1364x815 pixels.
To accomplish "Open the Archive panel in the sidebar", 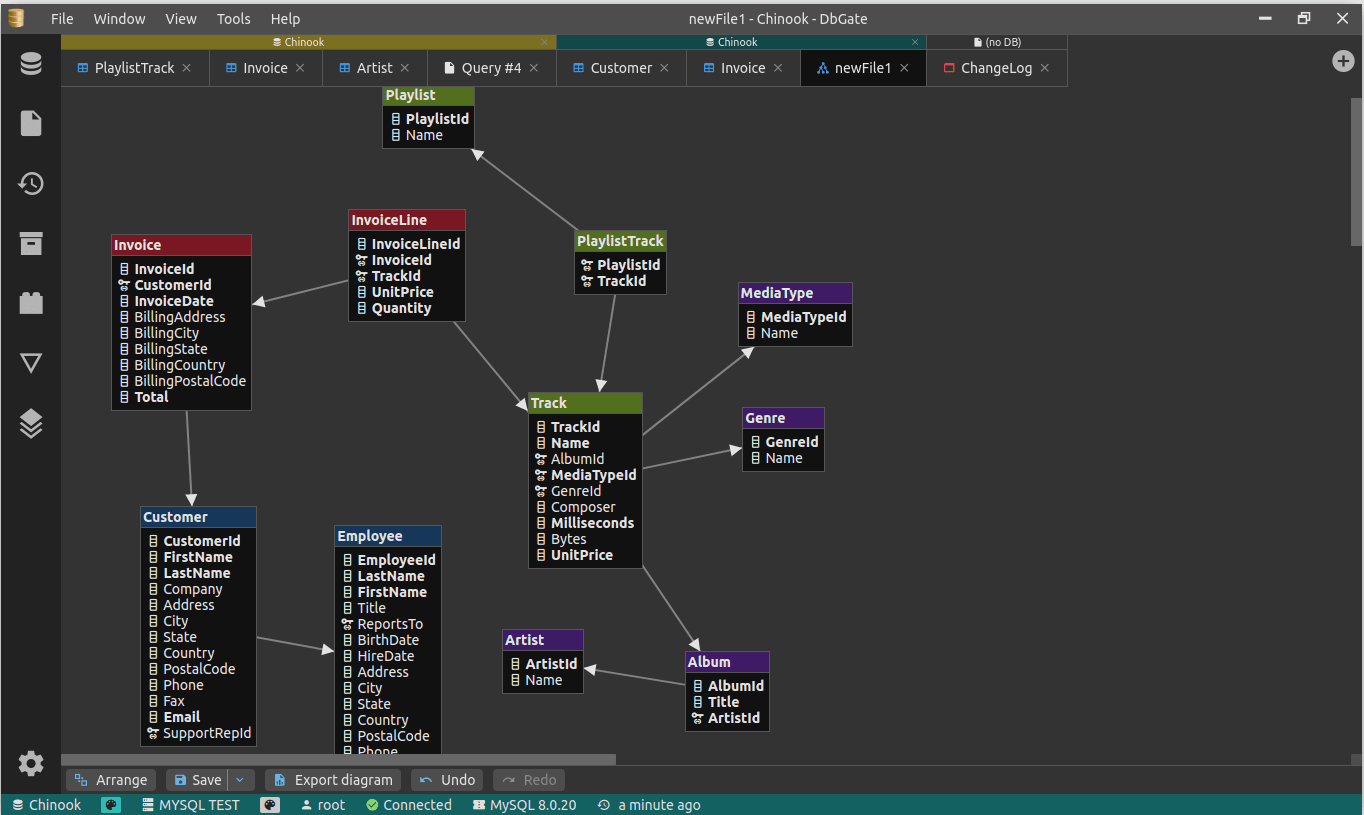I will coord(30,243).
